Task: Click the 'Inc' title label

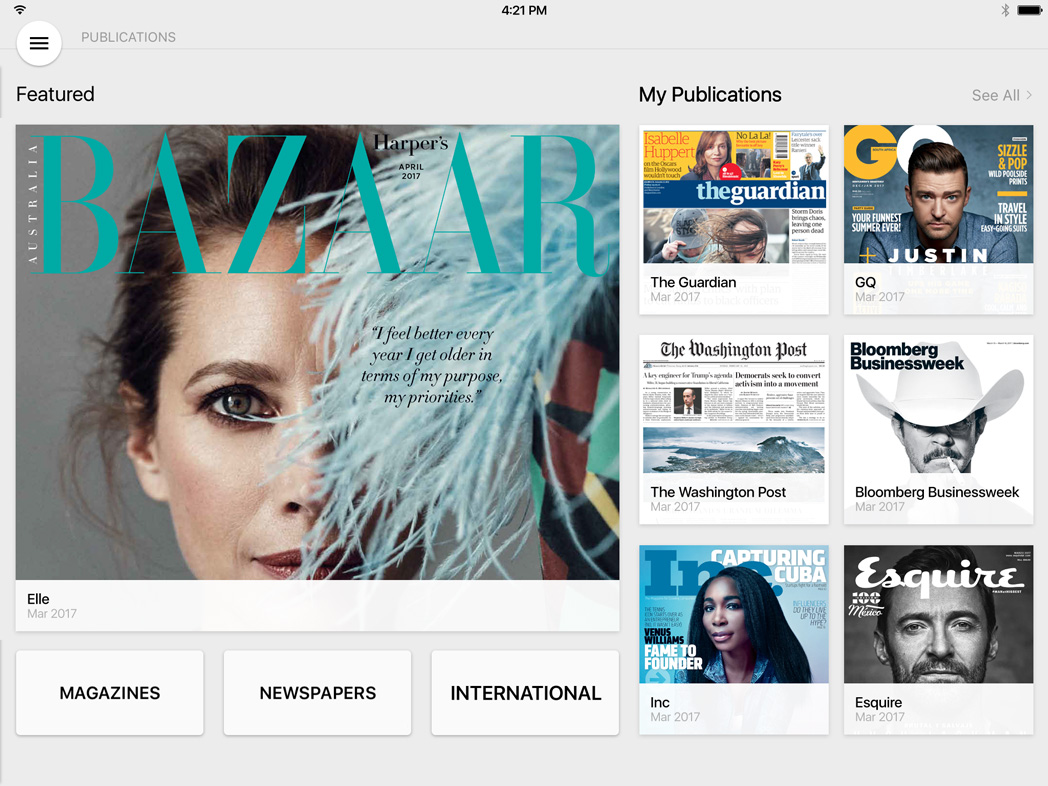Action: (x=660, y=702)
